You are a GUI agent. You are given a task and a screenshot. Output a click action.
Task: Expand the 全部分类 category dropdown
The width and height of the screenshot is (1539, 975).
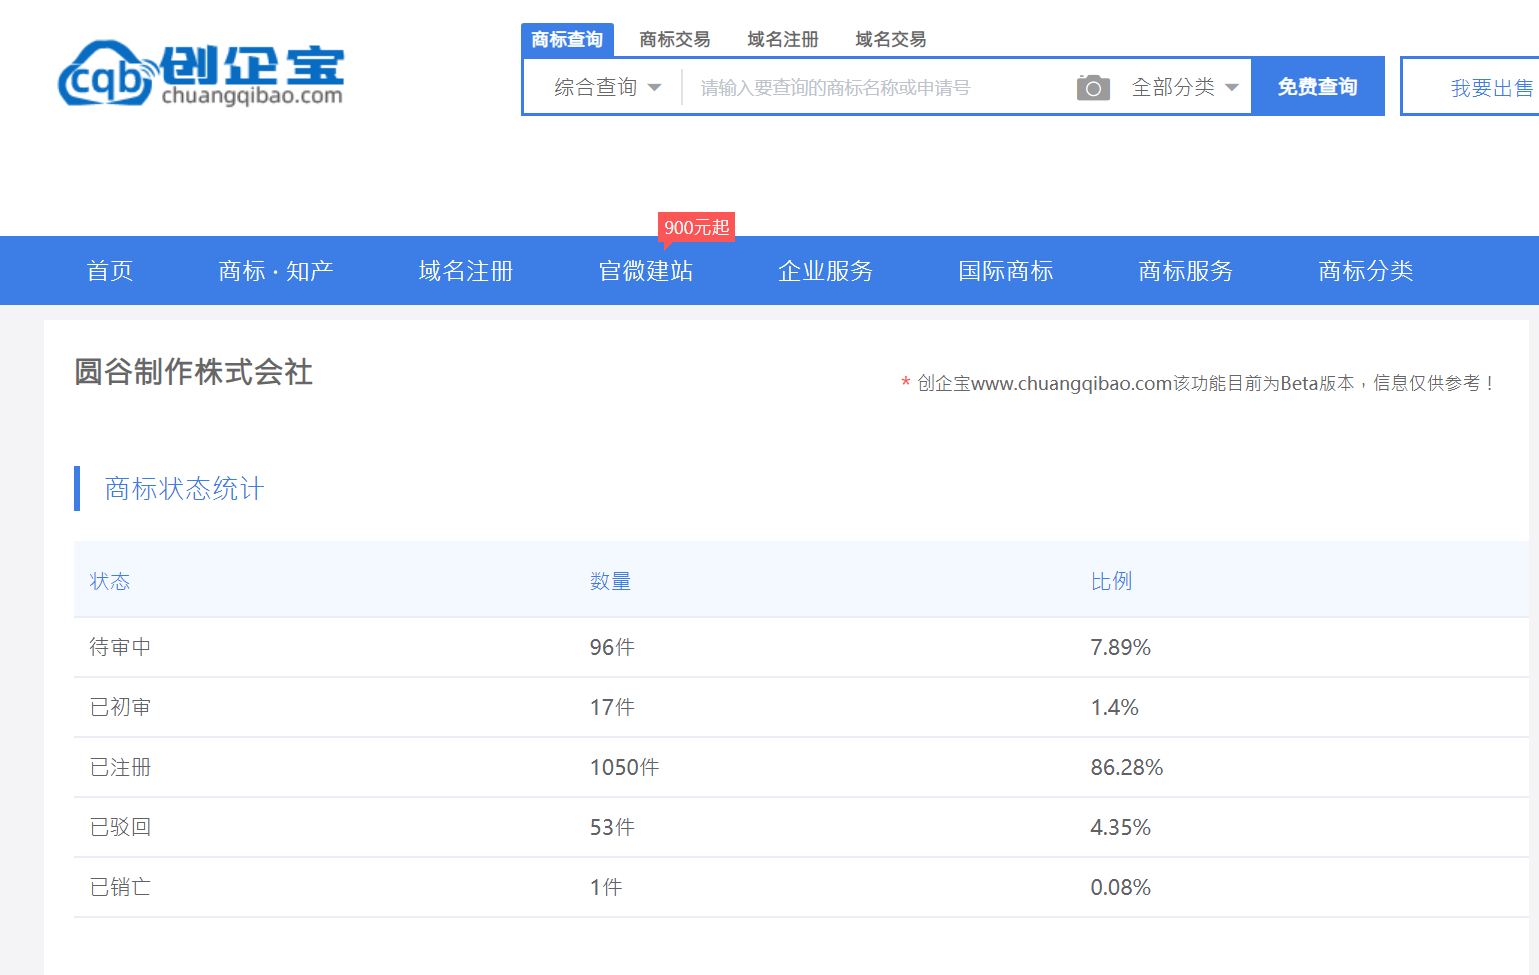coord(1185,87)
